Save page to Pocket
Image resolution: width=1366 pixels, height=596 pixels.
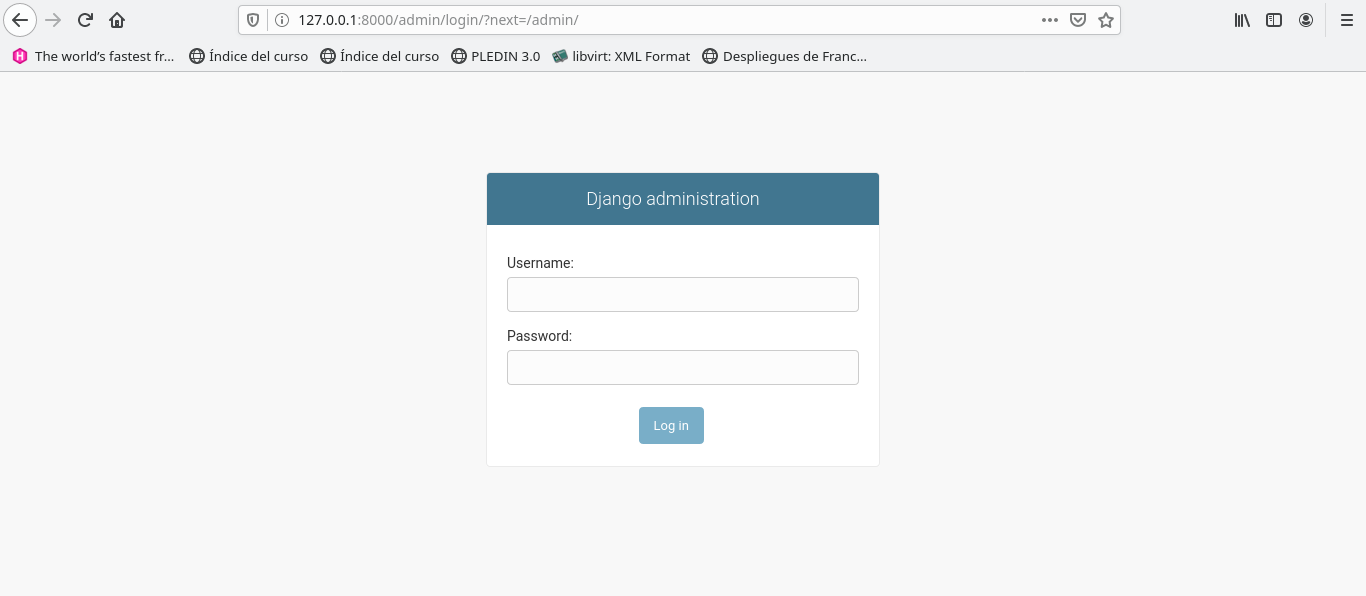pos(1078,20)
